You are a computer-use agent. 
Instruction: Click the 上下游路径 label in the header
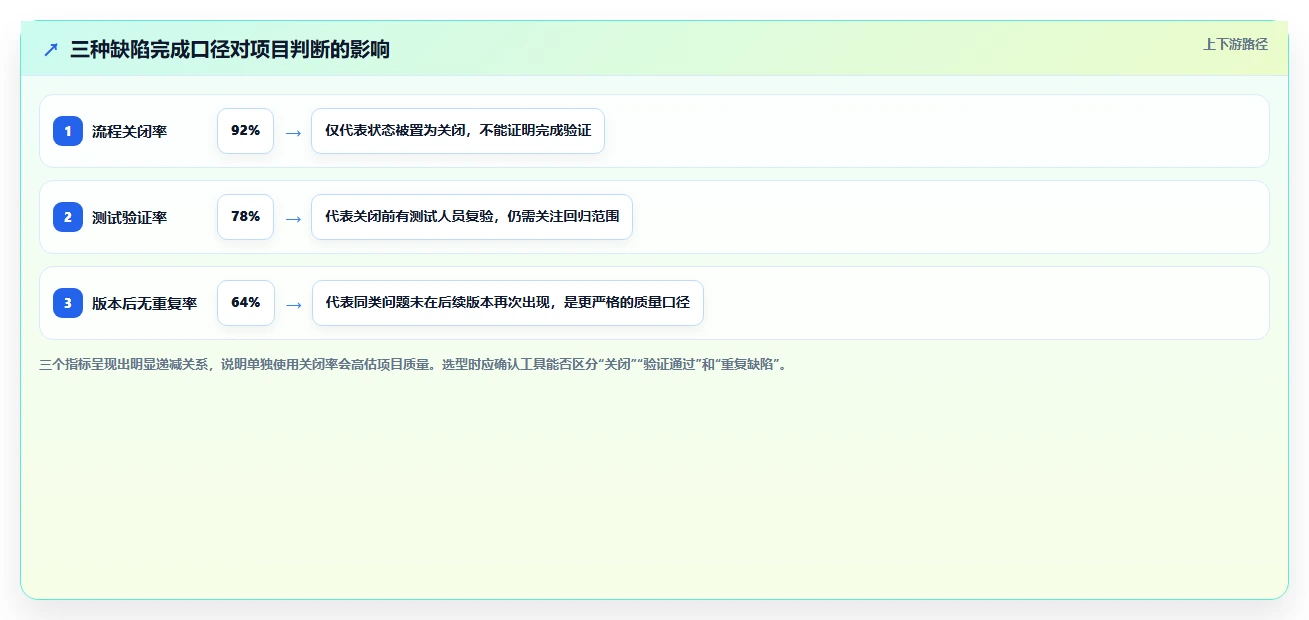point(1235,44)
